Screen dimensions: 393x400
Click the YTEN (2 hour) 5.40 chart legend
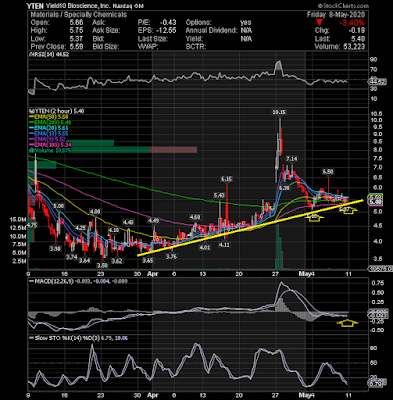pyautogui.click(x=55, y=111)
